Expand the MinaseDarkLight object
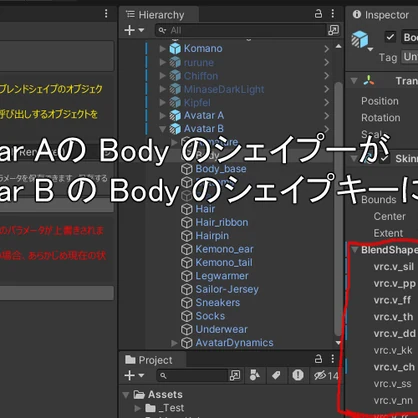The height and width of the screenshot is (418, 418). pos(162,89)
